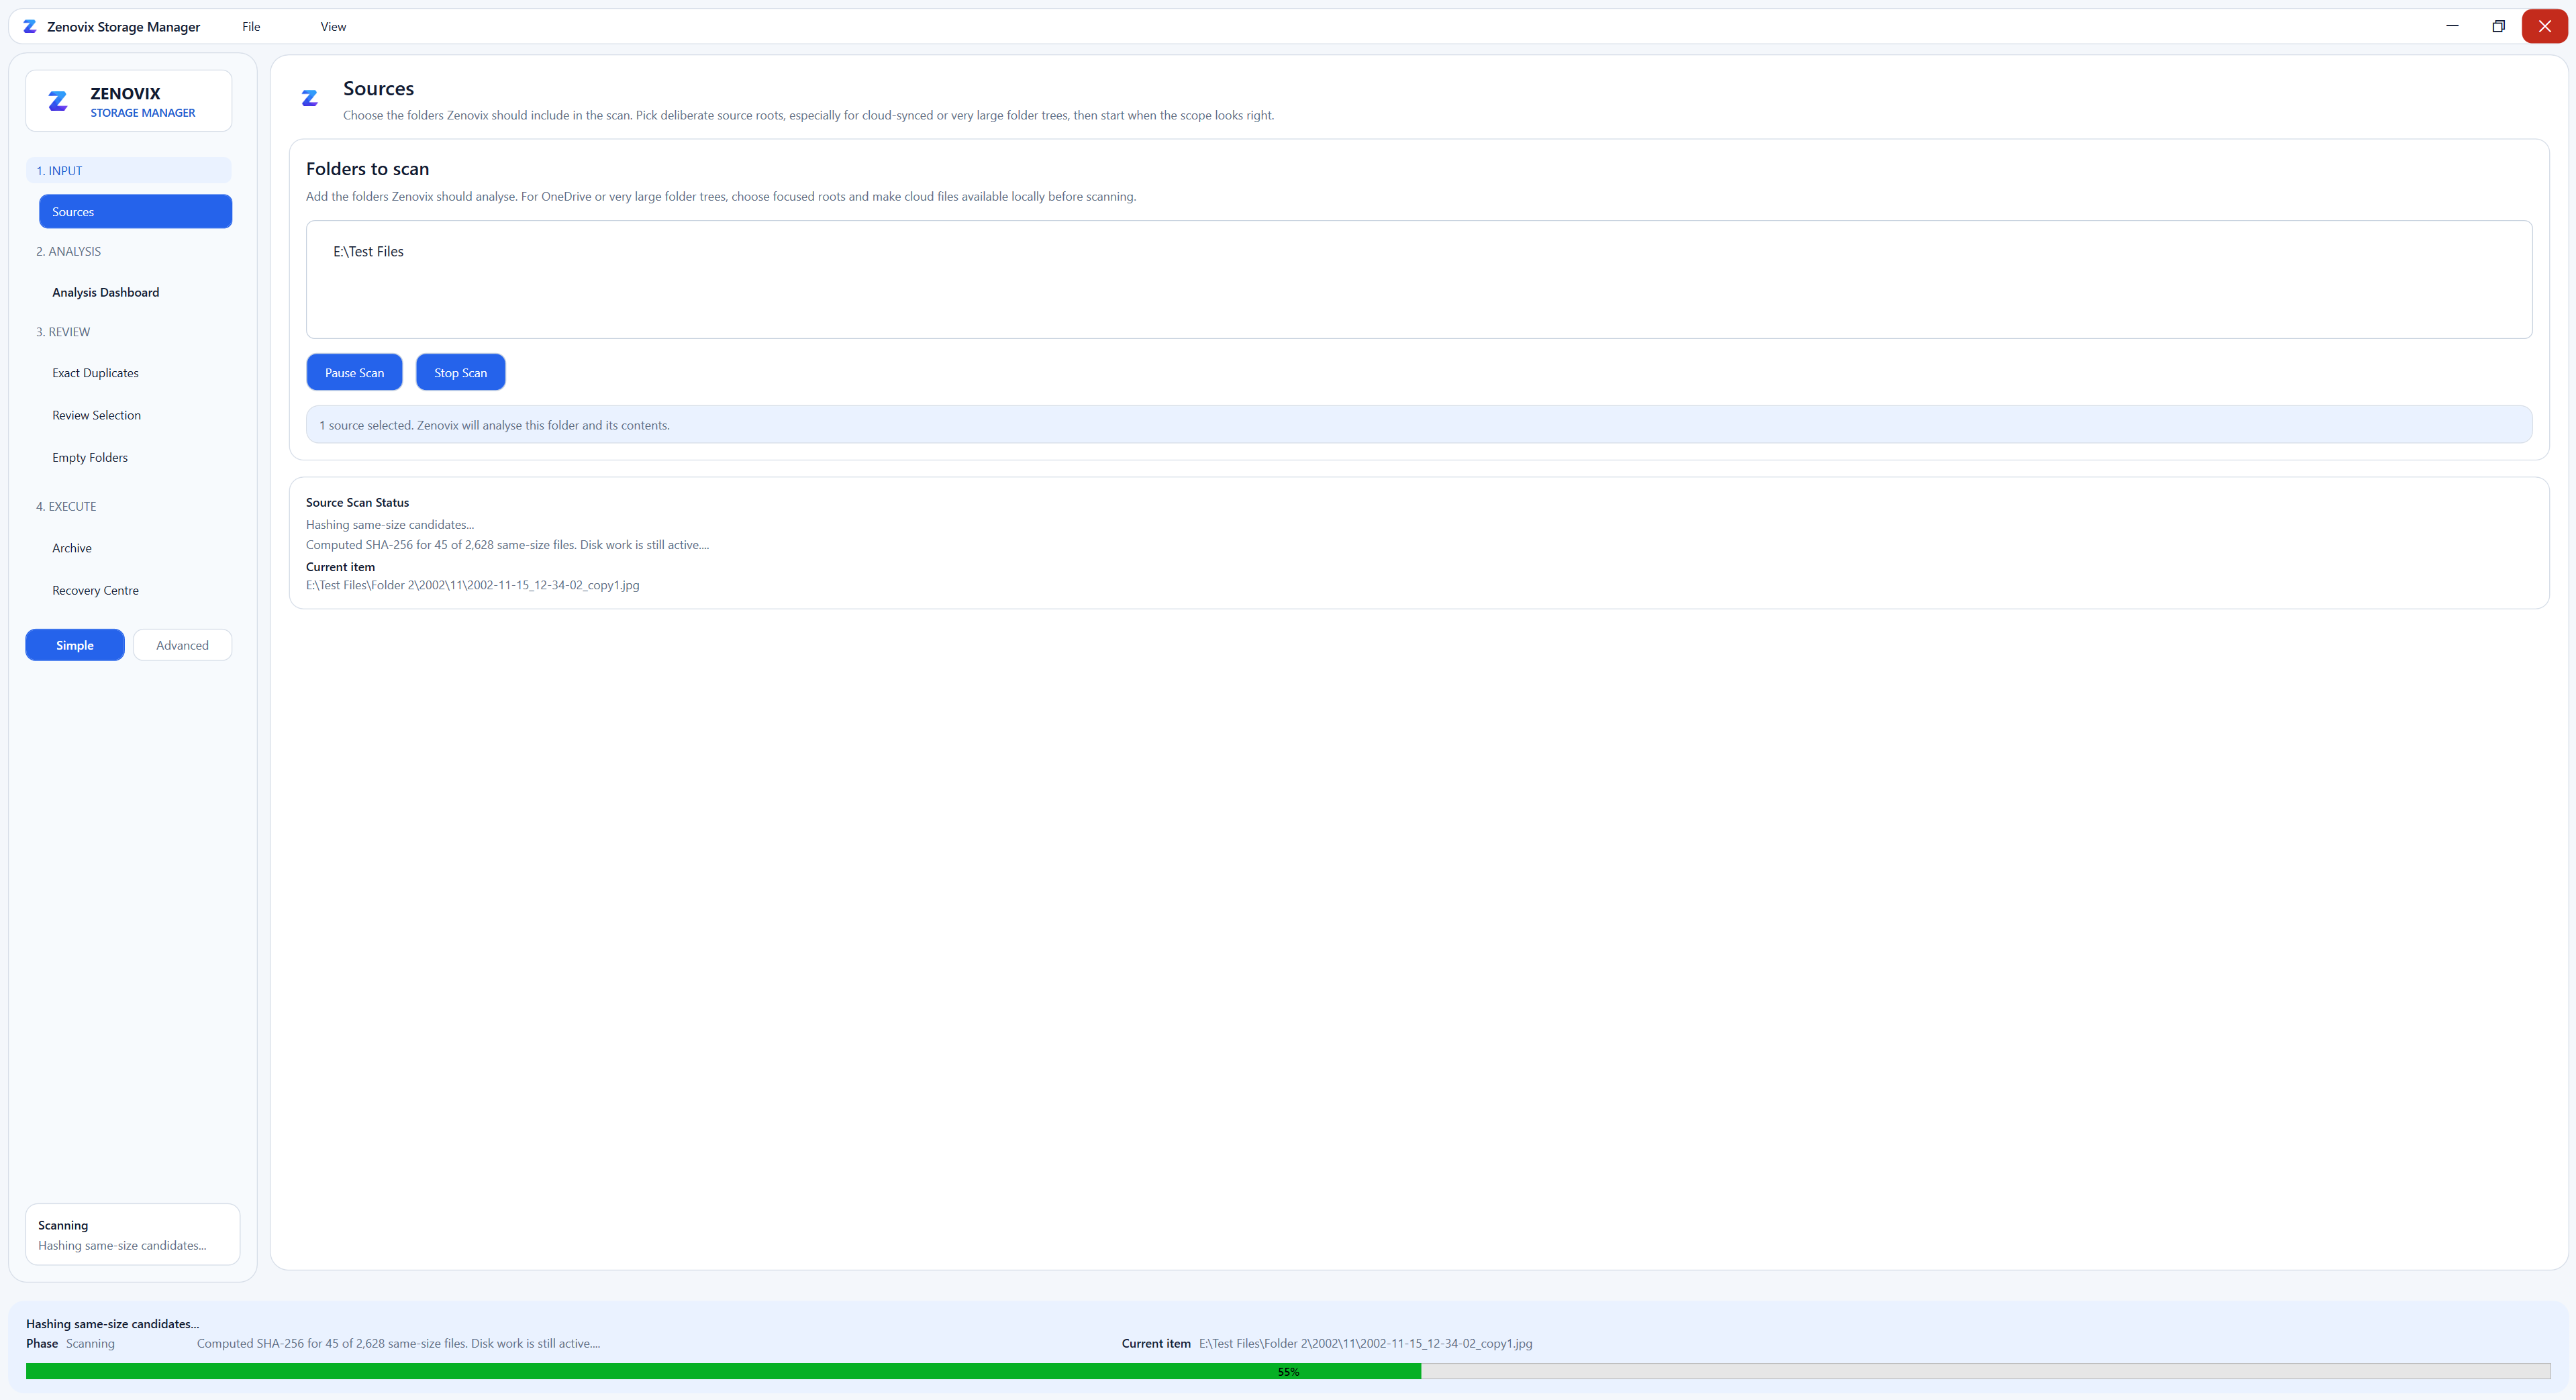Click Phase Scanning label in status bar
2576x1400 pixels.
point(70,1344)
